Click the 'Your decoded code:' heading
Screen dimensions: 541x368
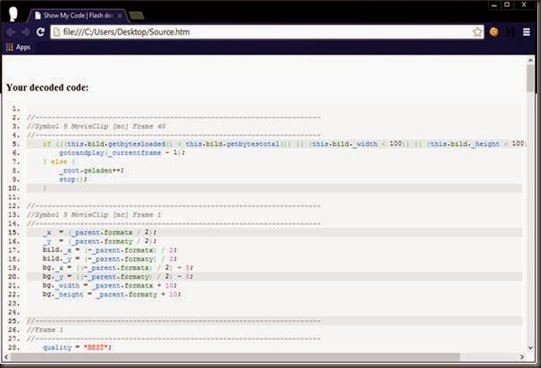coord(47,88)
